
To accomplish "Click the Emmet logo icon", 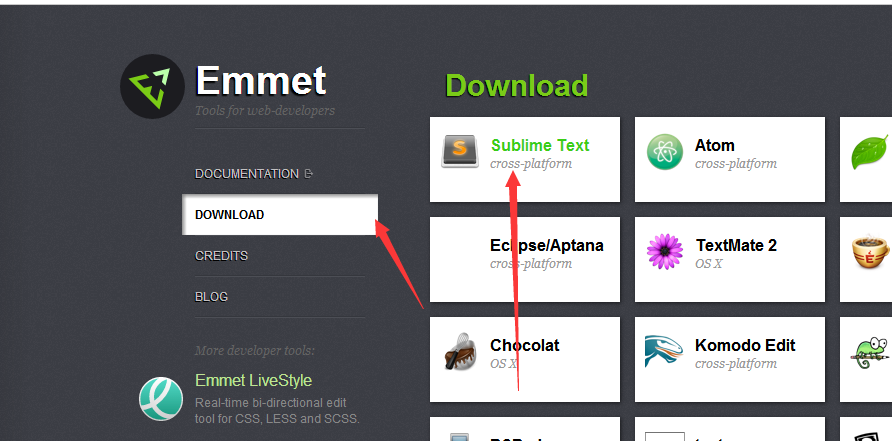I will 152,86.
